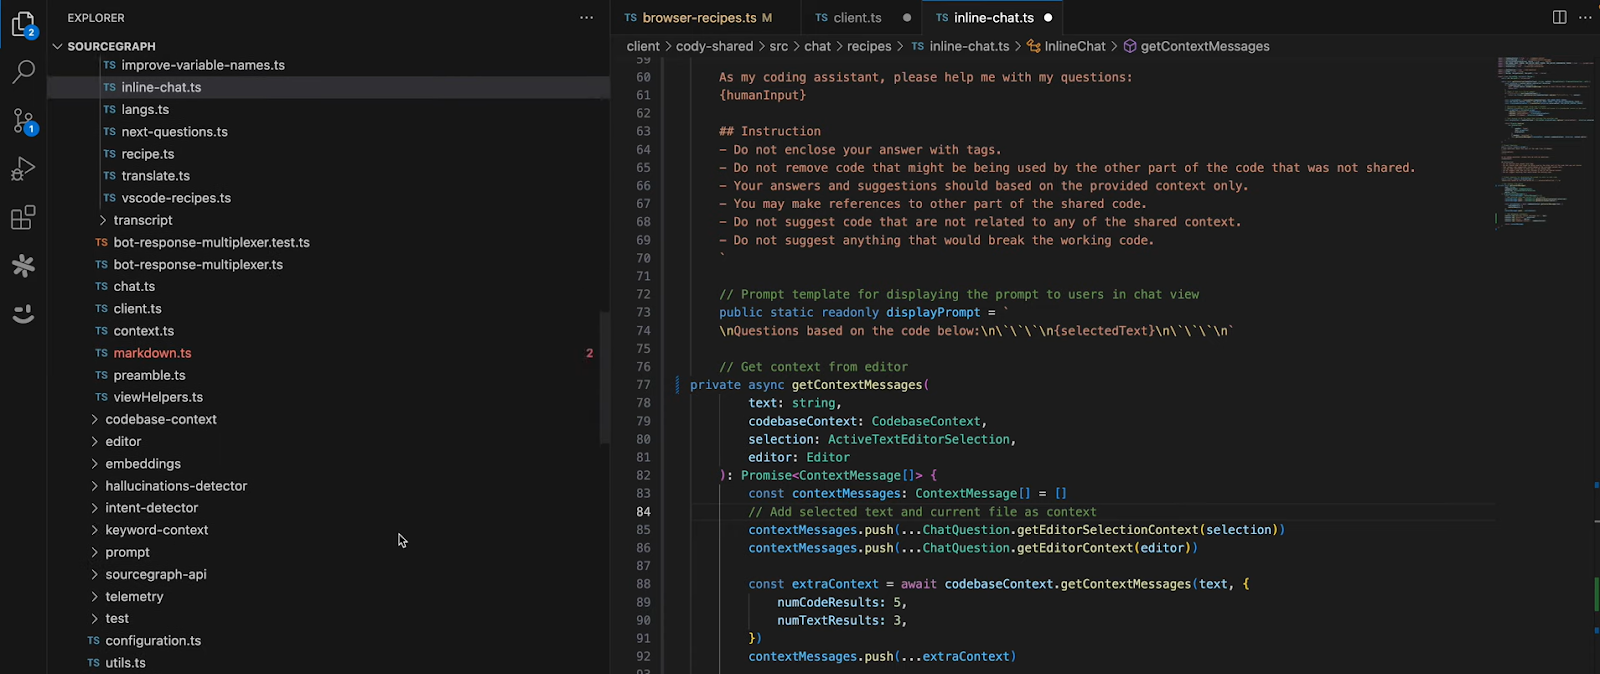Open utils.ts file
This screenshot has height=674, width=1600.
328,663
